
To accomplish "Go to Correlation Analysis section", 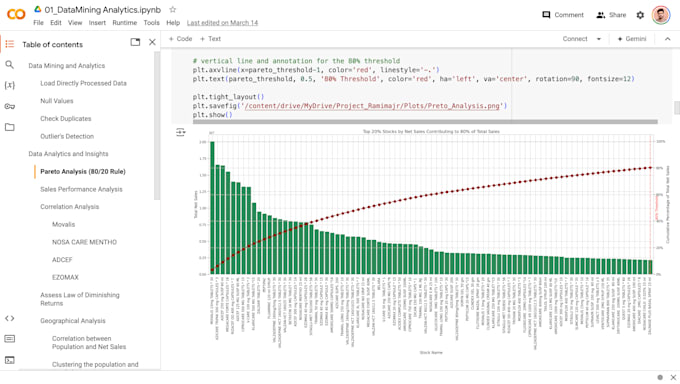I will coord(70,207).
